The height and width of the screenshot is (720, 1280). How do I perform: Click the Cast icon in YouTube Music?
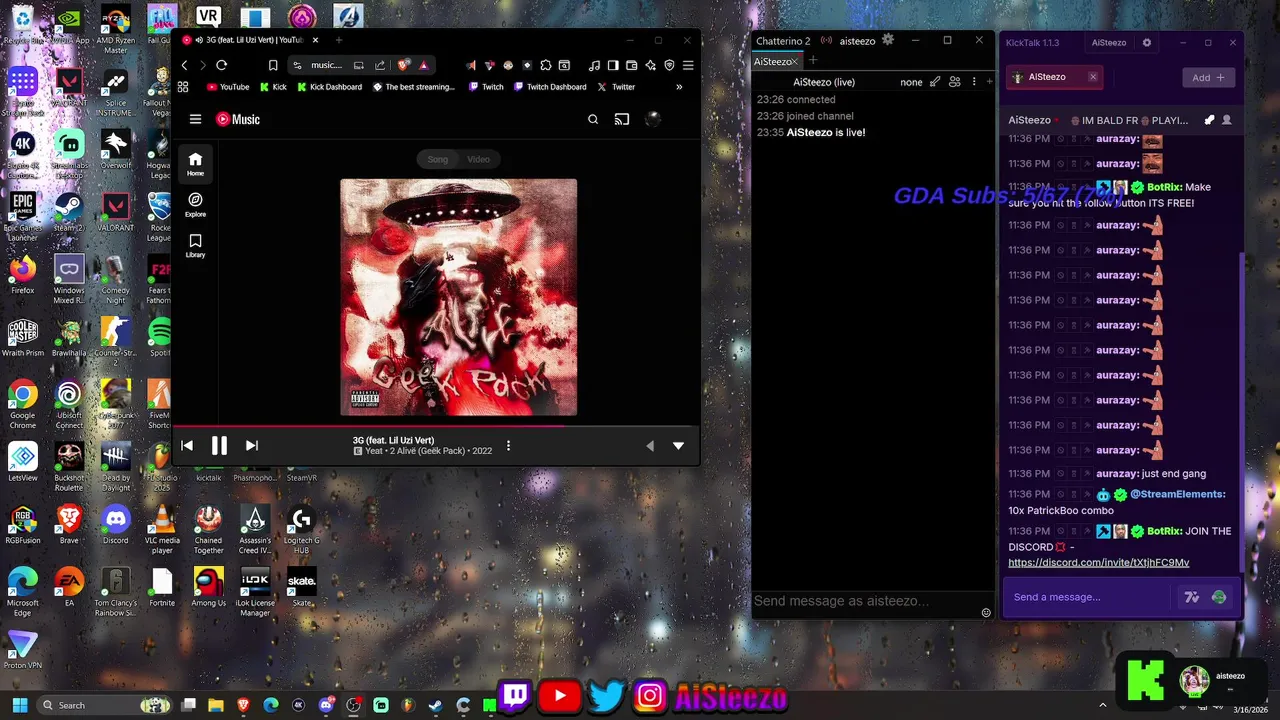(622, 119)
